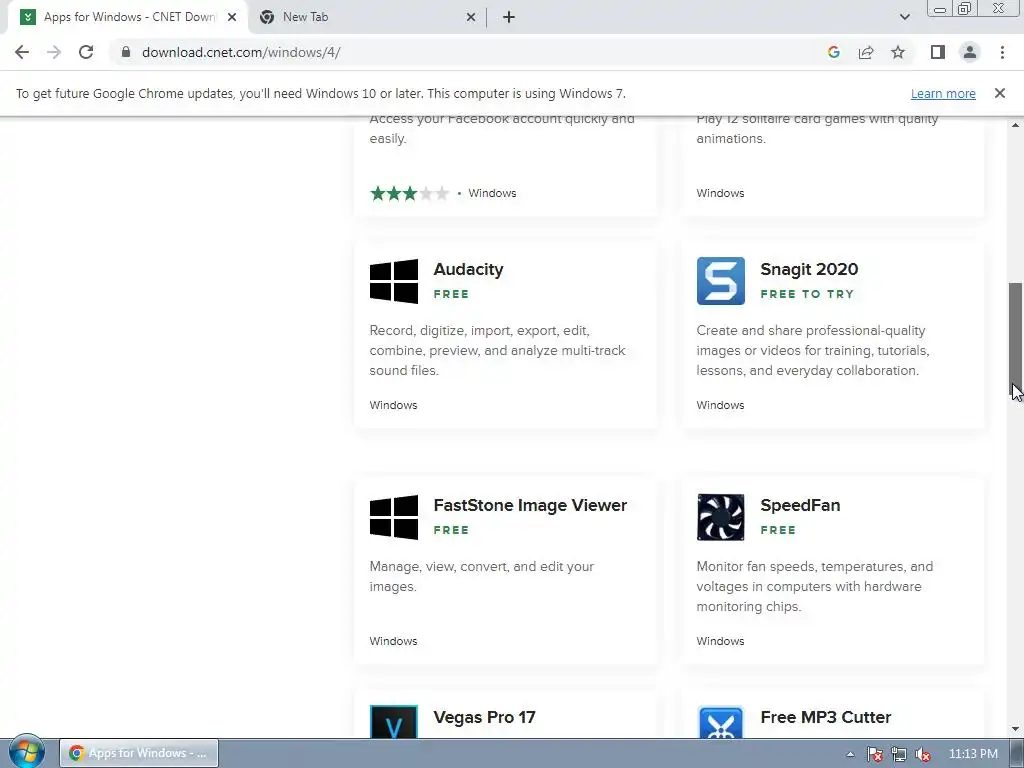Click the SpeedFan fan icon
The image size is (1024, 768).
click(x=720, y=517)
